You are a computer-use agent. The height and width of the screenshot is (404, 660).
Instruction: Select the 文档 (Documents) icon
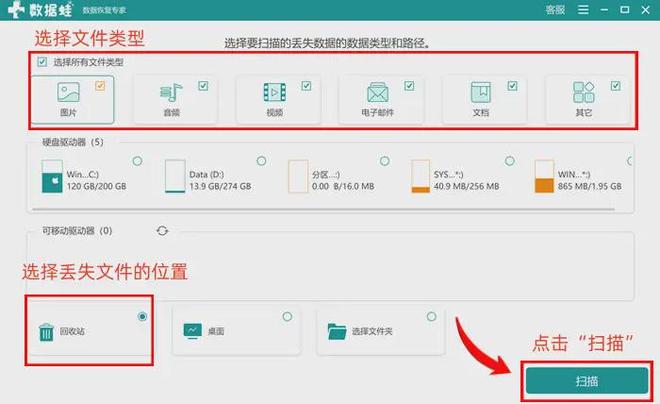(480, 94)
